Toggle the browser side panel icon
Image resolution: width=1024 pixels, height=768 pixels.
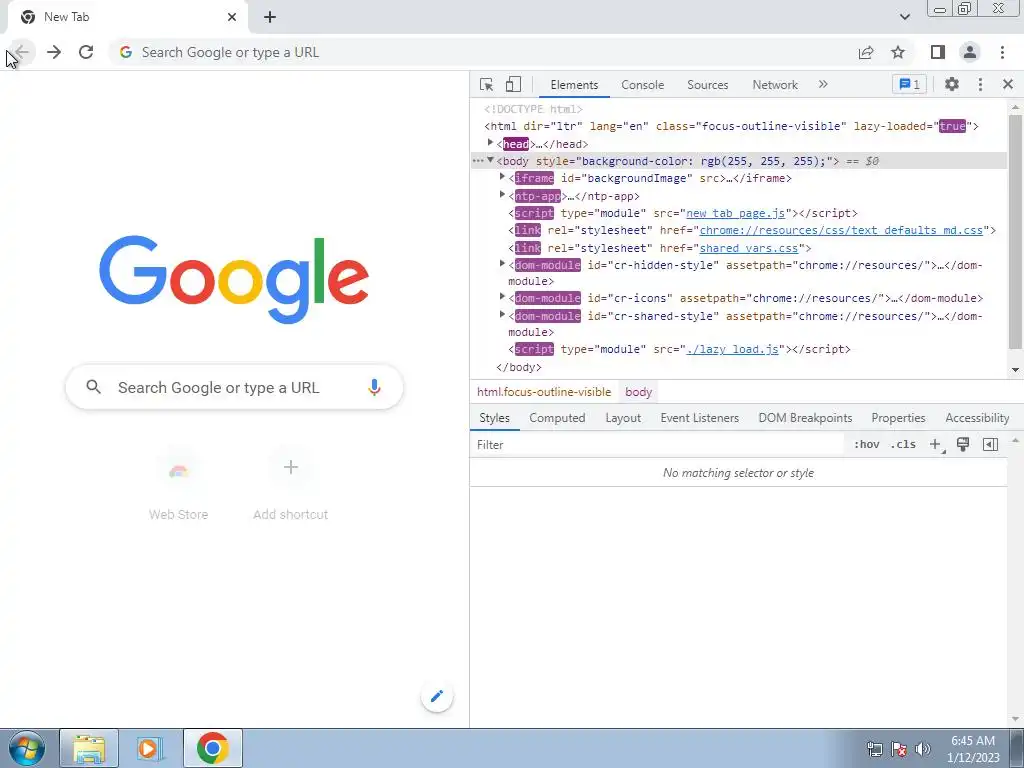pos(938,52)
